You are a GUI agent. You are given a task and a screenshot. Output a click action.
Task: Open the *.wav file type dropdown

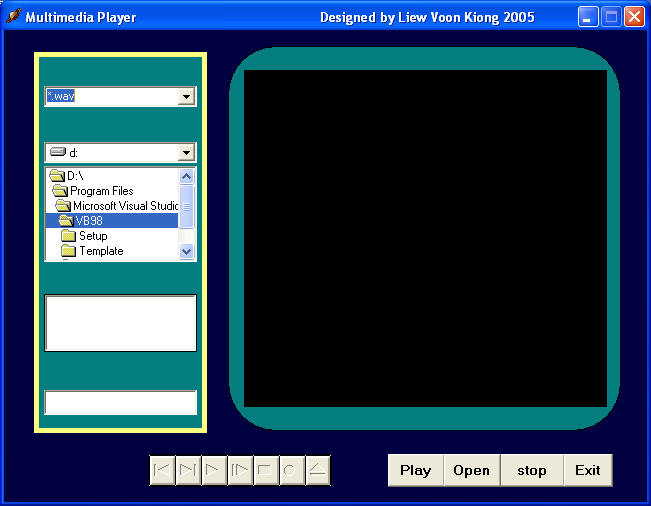(x=186, y=97)
